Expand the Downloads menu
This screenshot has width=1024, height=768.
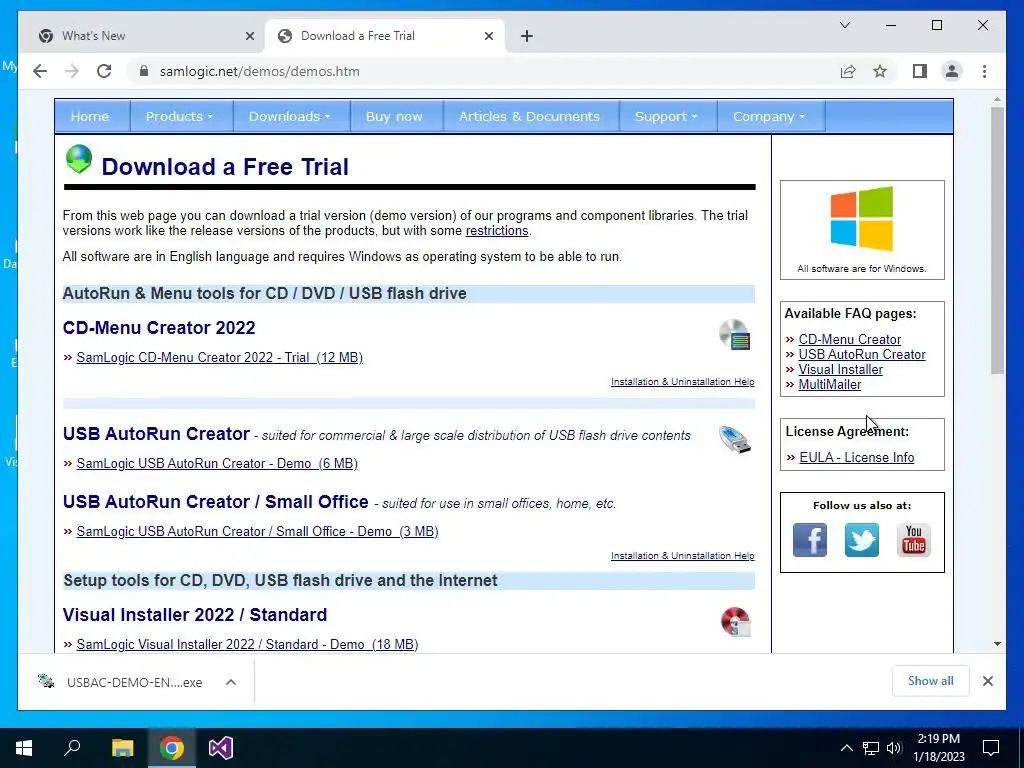tap(289, 116)
